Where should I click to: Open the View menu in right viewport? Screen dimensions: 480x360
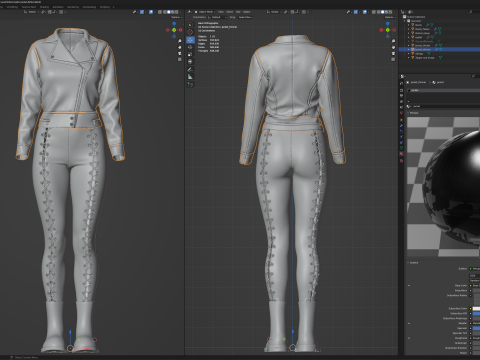tap(221, 12)
